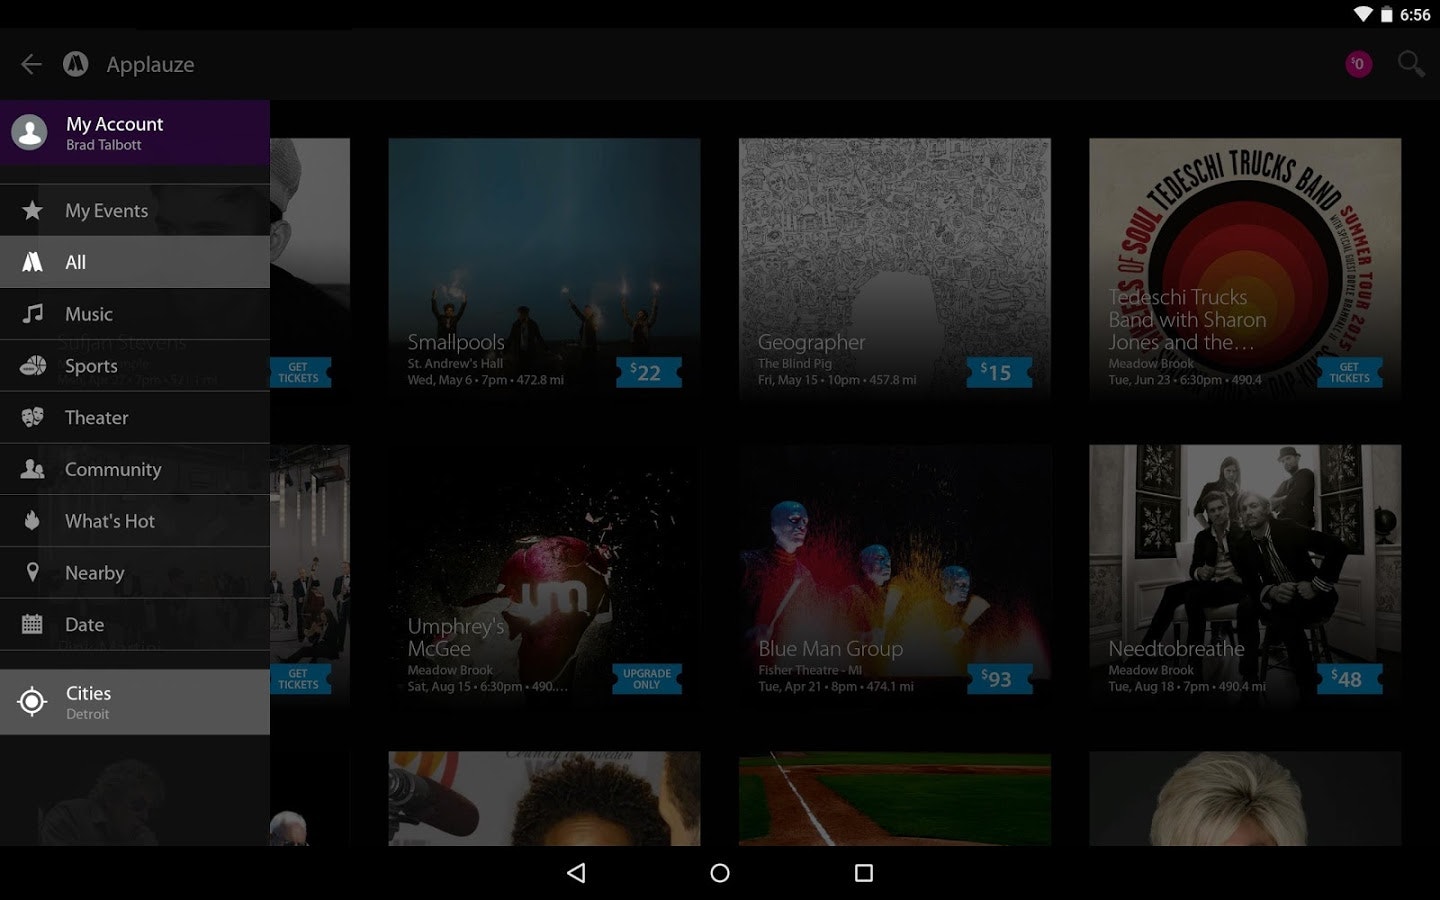Viewport: 1440px width, 900px height.
Task: Select the Theater category
Action: 135,417
